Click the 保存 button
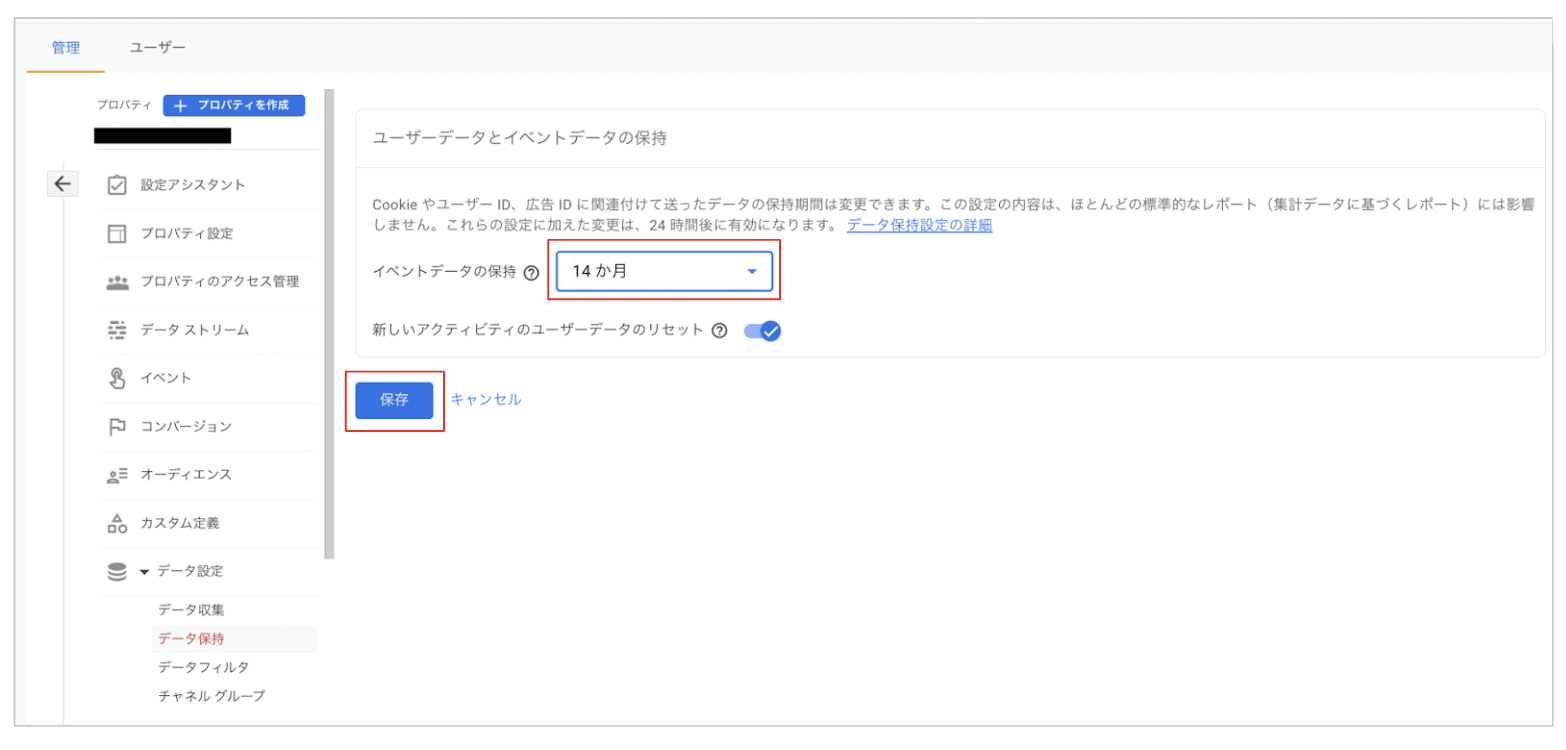Viewport: 1566px width, 750px height. 394,400
